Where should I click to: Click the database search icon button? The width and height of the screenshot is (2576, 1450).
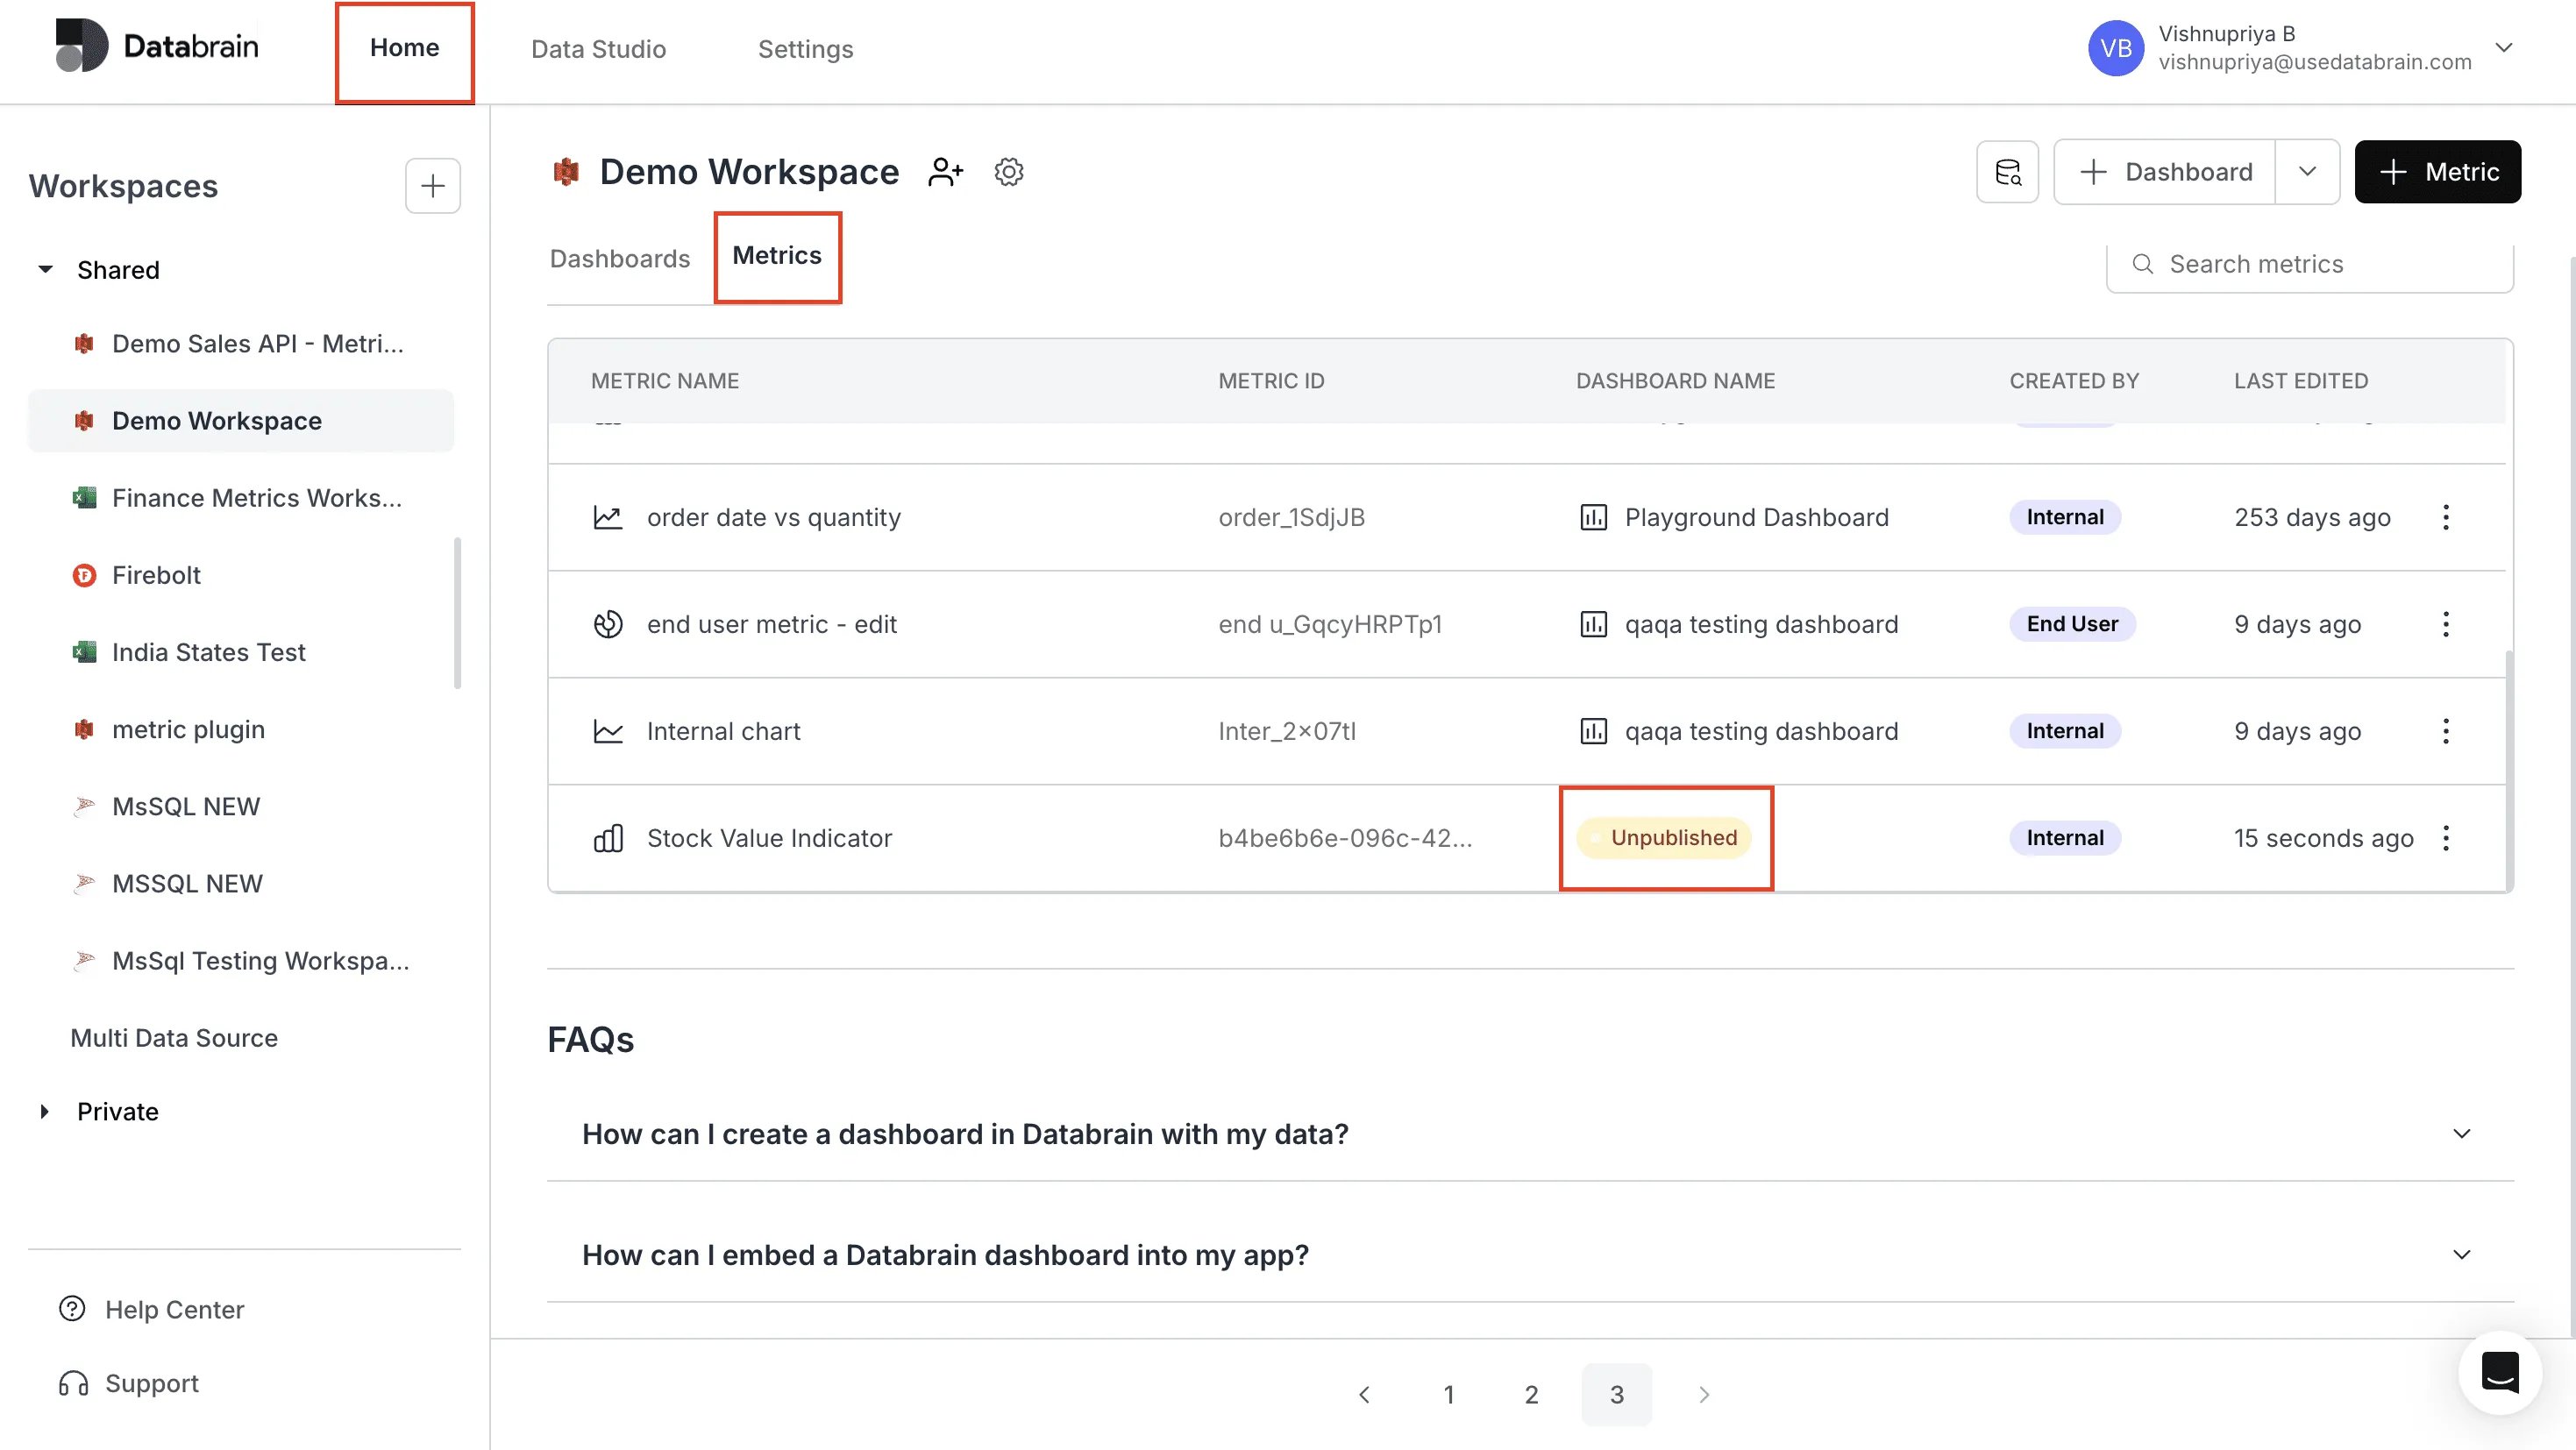[2007, 172]
